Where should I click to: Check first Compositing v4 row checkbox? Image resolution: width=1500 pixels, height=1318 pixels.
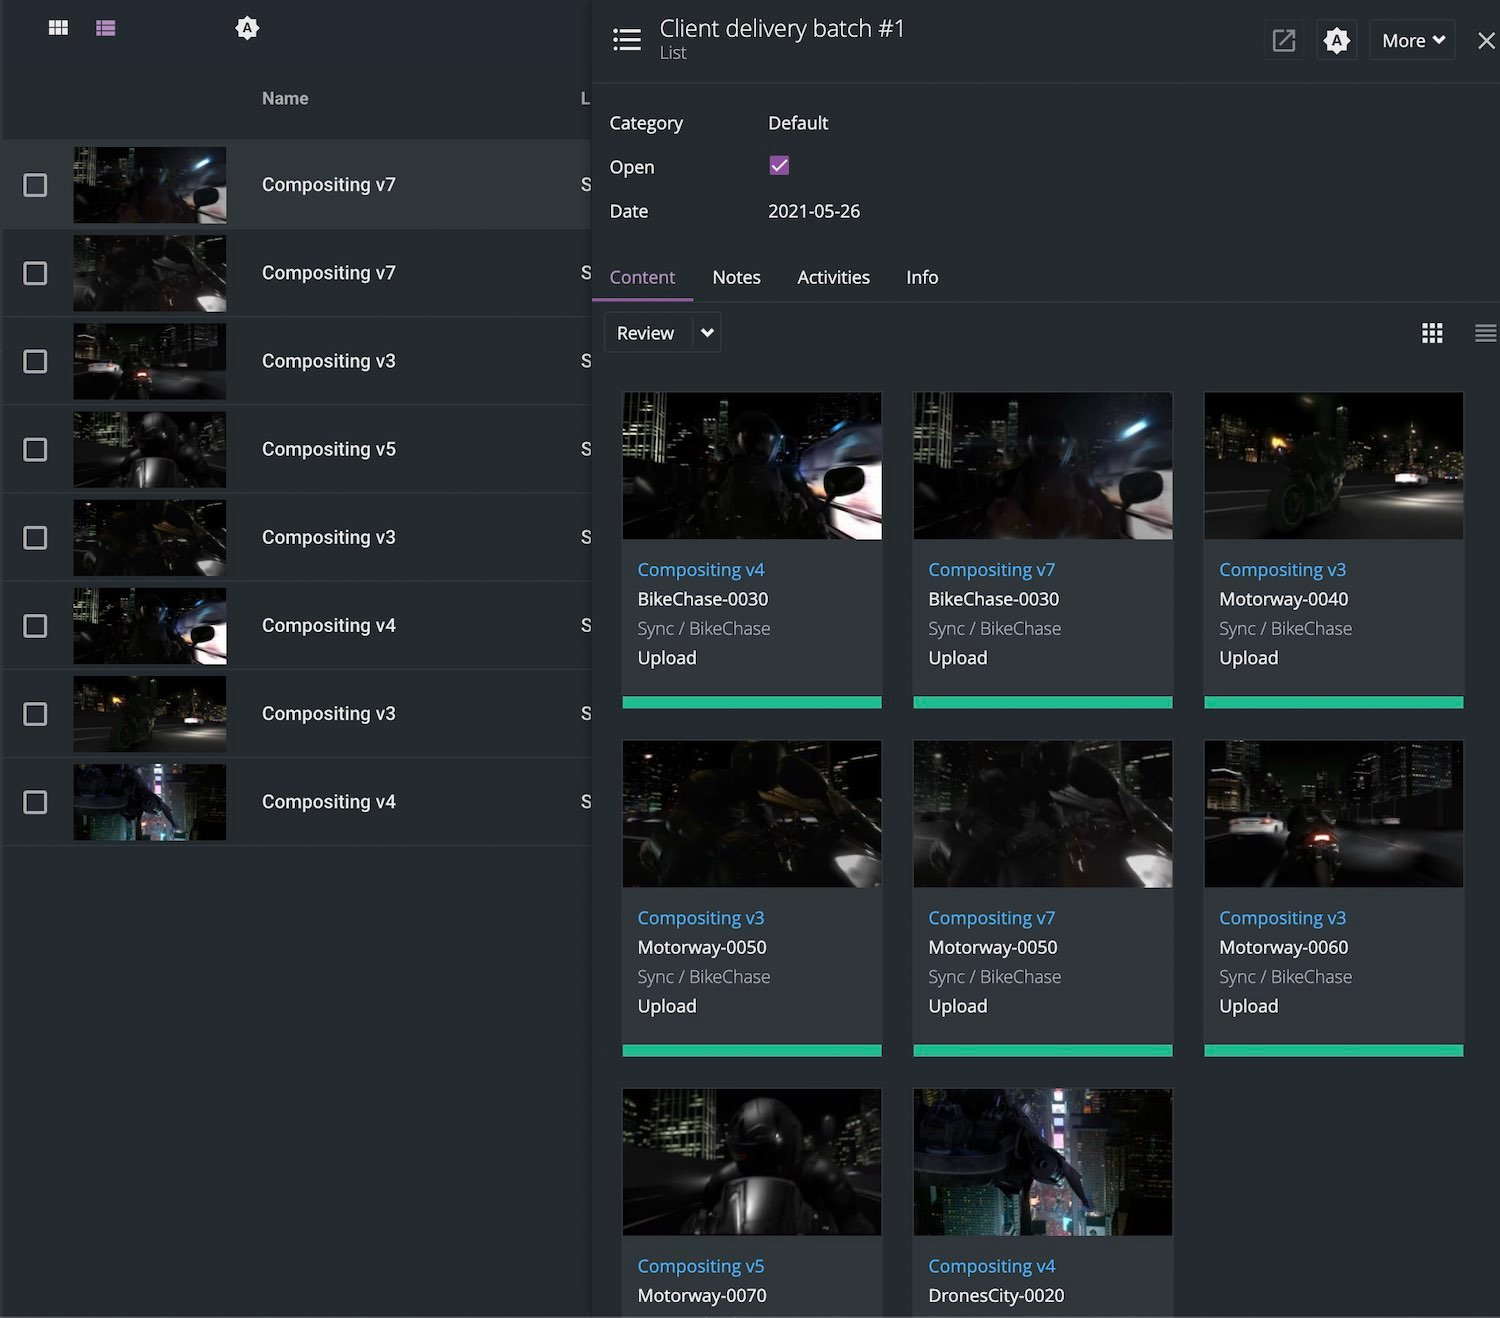(35, 625)
